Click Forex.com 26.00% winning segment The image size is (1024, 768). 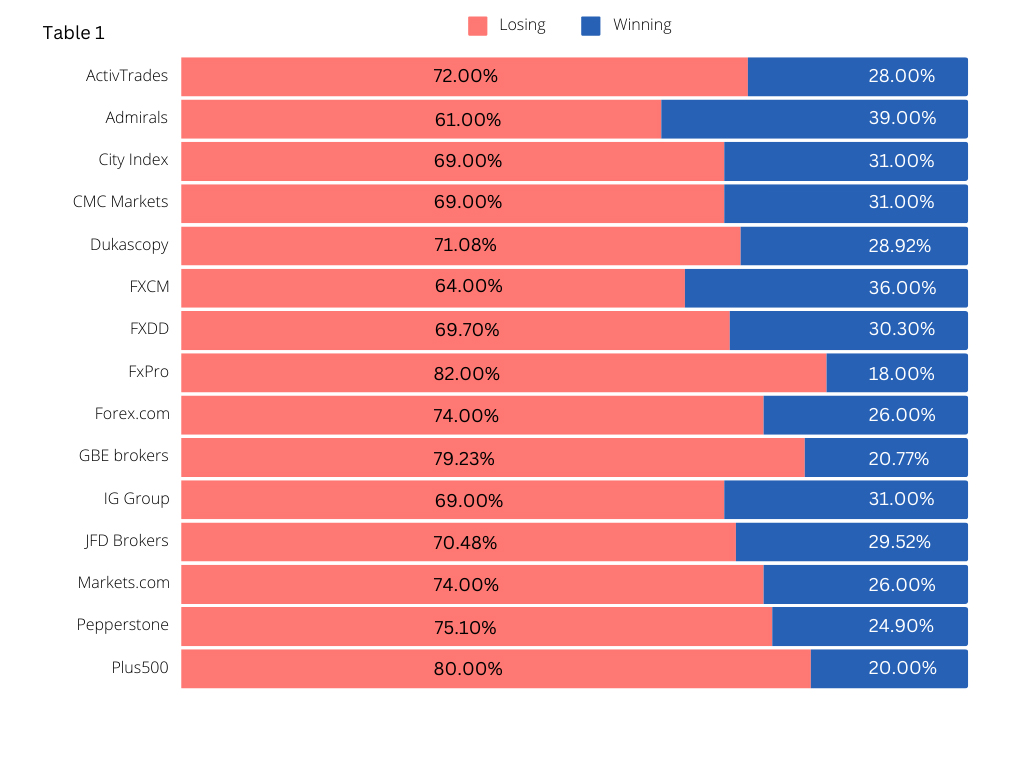tap(866, 415)
